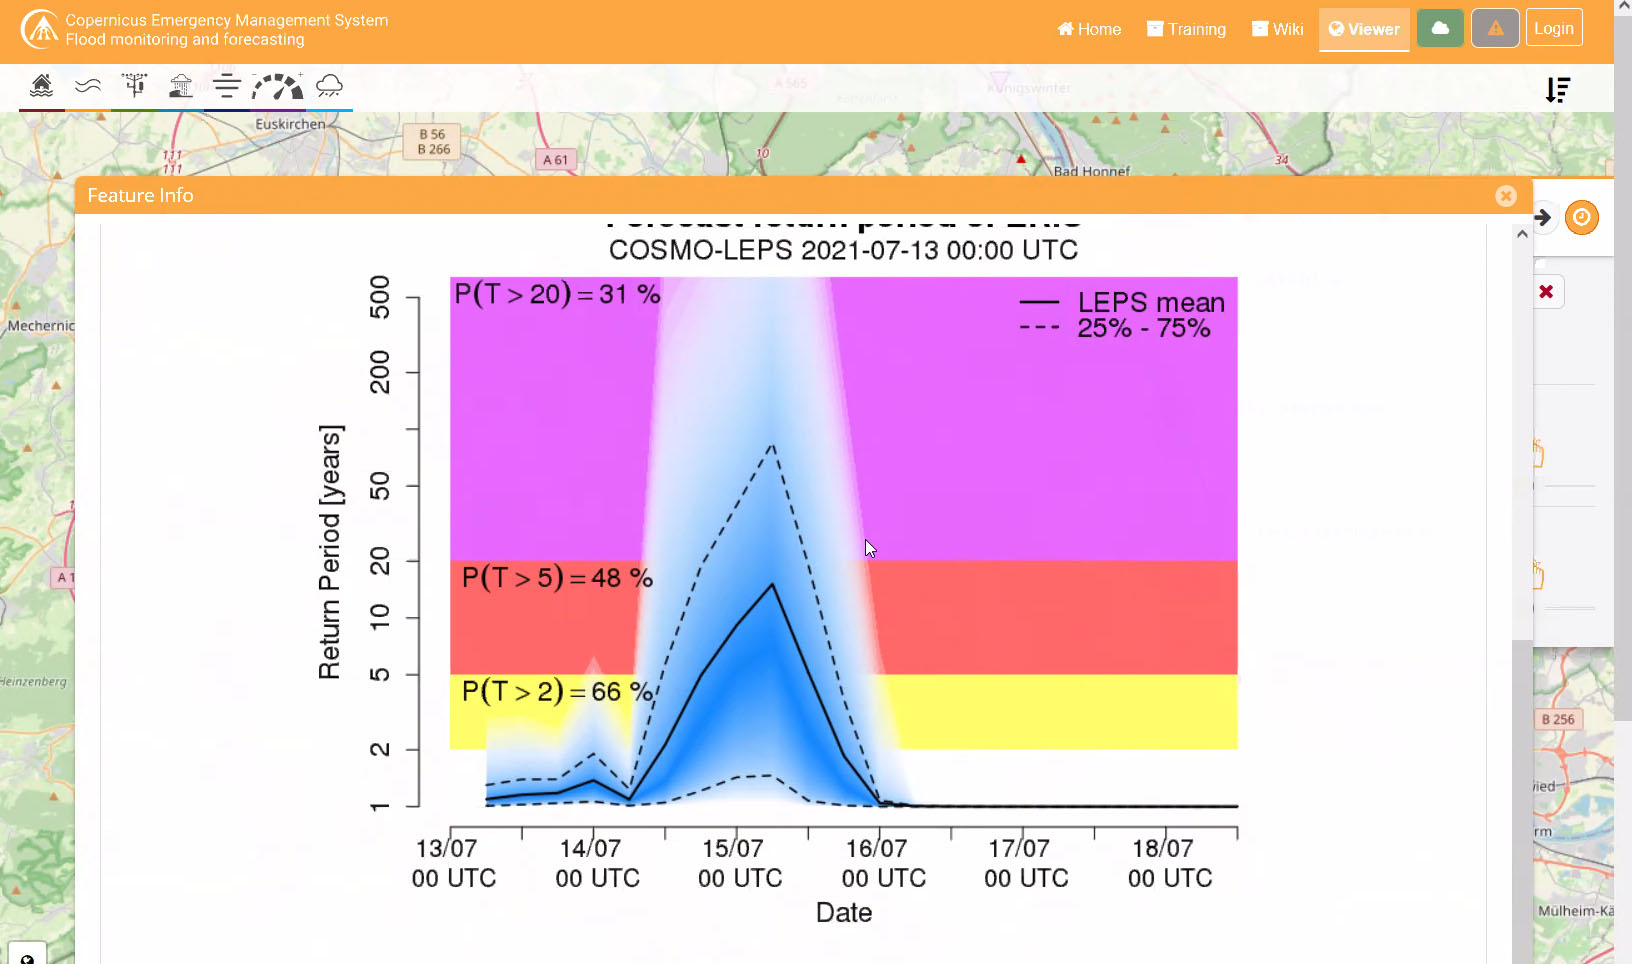Close the Feature Info panel
The image size is (1632, 964).
pos(1506,196)
